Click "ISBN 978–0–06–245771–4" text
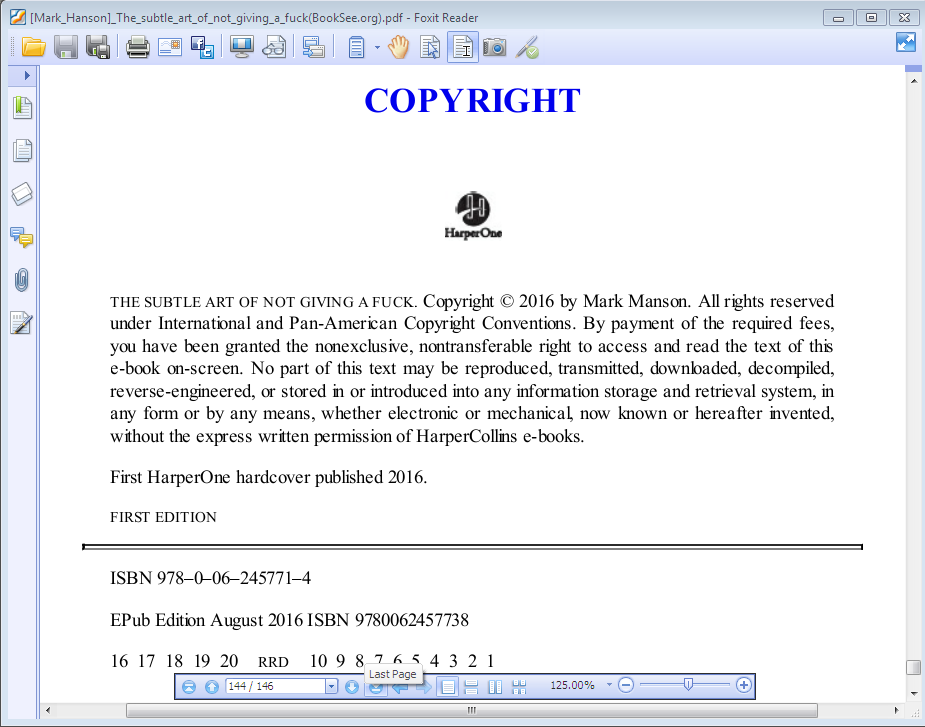Image resolution: width=925 pixels, height=727 pixels. tap(211, 578)
